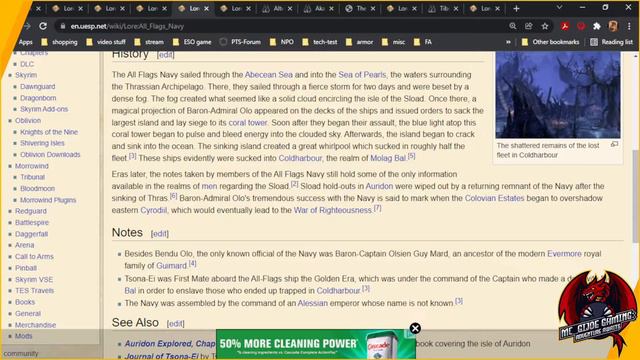The image size is (640, 360).
Task: Expand hidden bookmarks with the double-chevron
Action: click(508, 42)
